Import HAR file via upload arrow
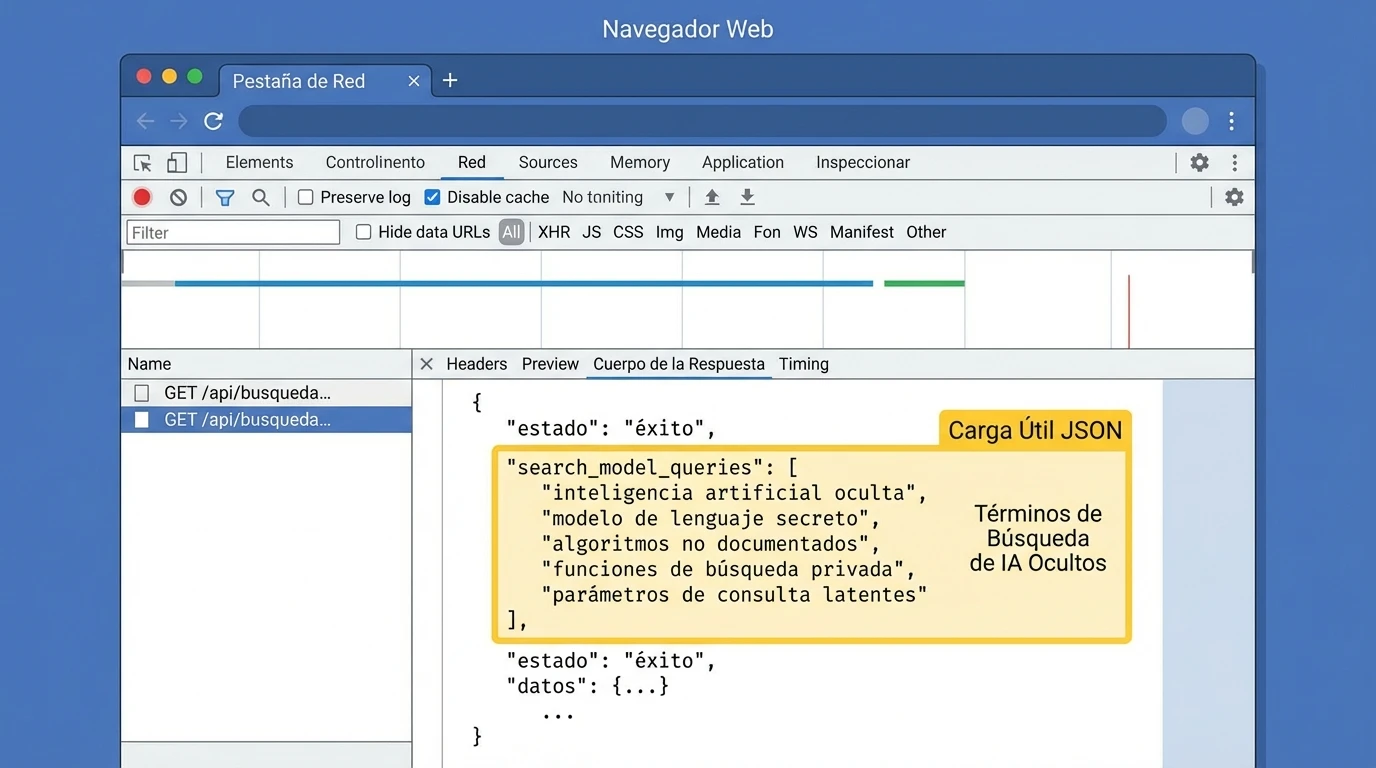This screenshot has height=768, width=1376. pyautogui.click(x=712, y=197)
